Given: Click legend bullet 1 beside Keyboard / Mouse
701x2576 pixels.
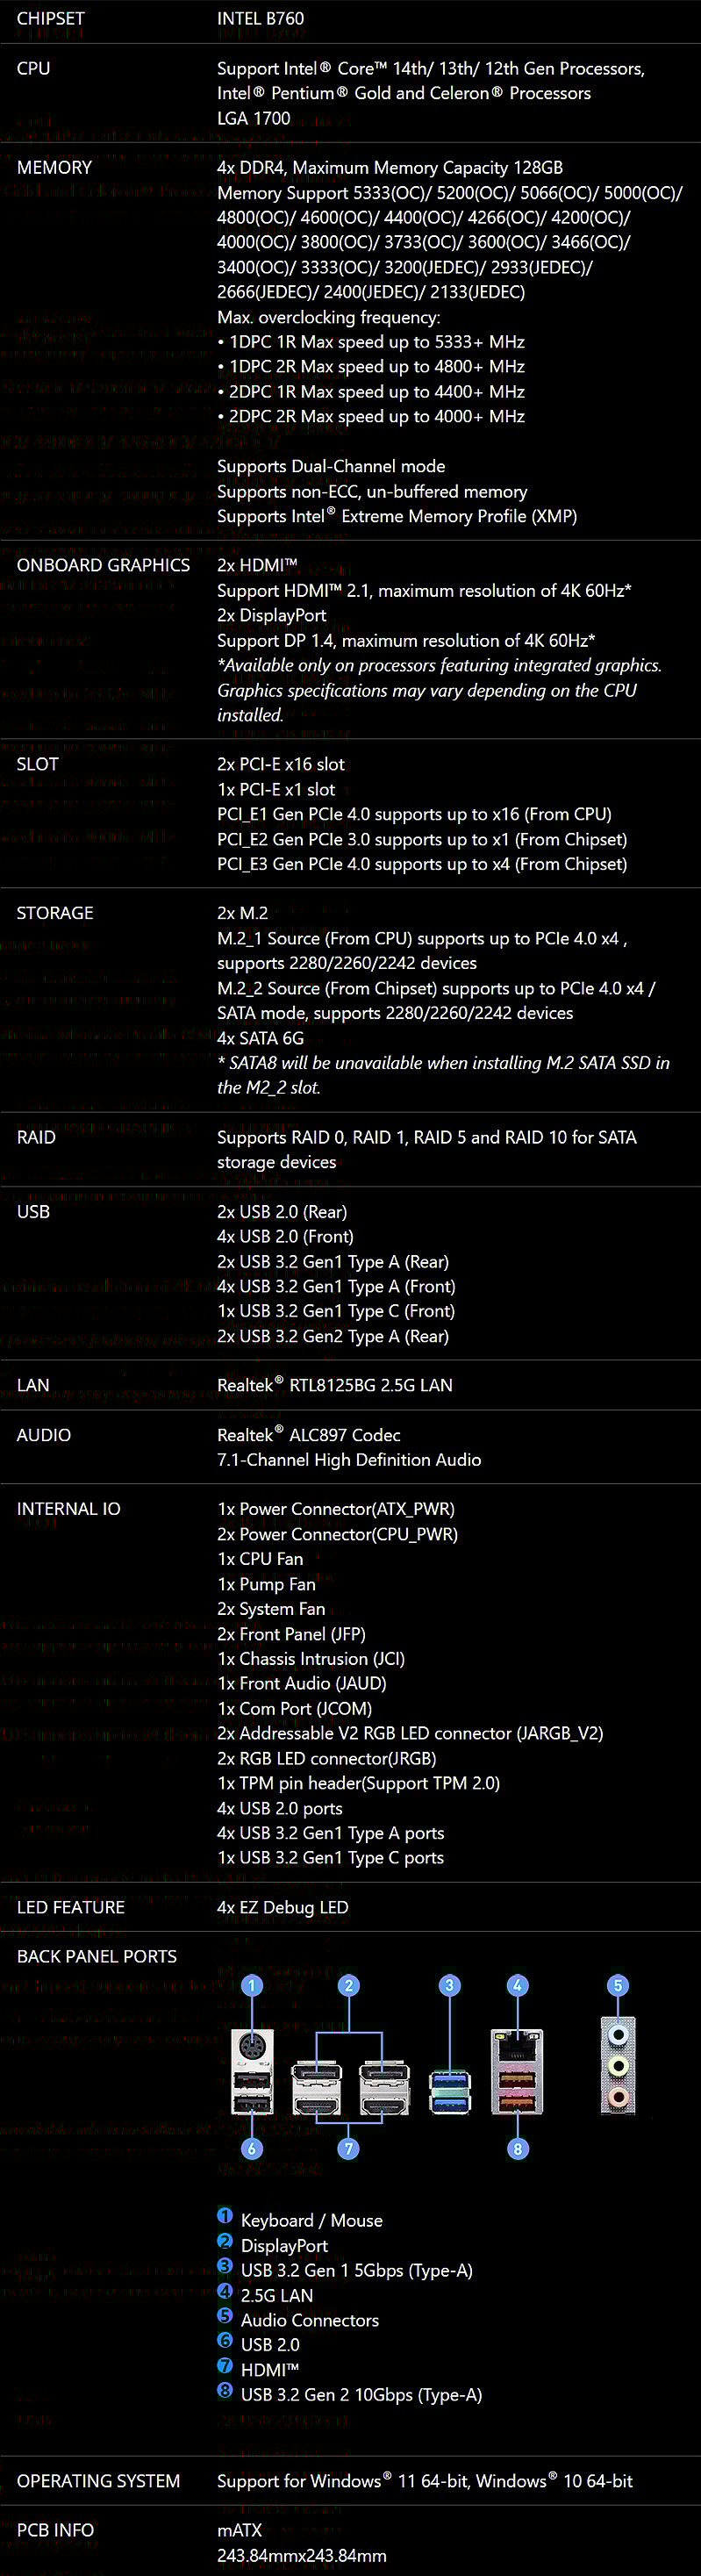Looking at the screenshot, I should point(225,2216).
